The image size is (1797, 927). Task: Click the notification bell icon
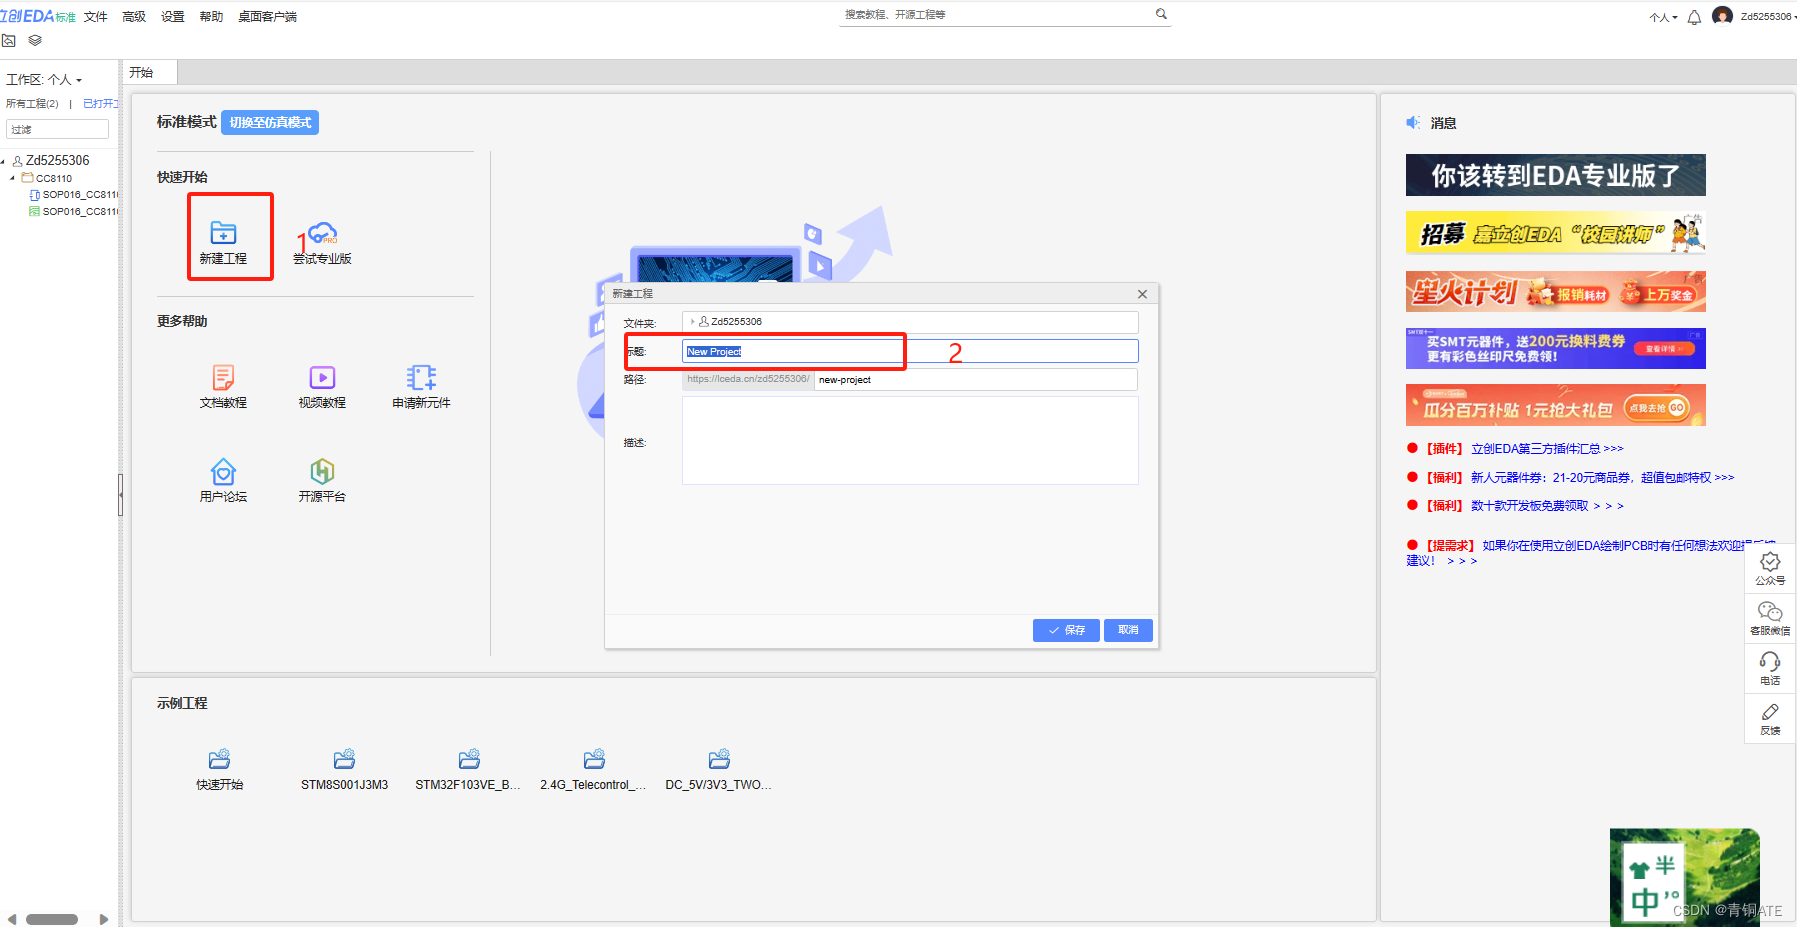(x=1694, y=17)
